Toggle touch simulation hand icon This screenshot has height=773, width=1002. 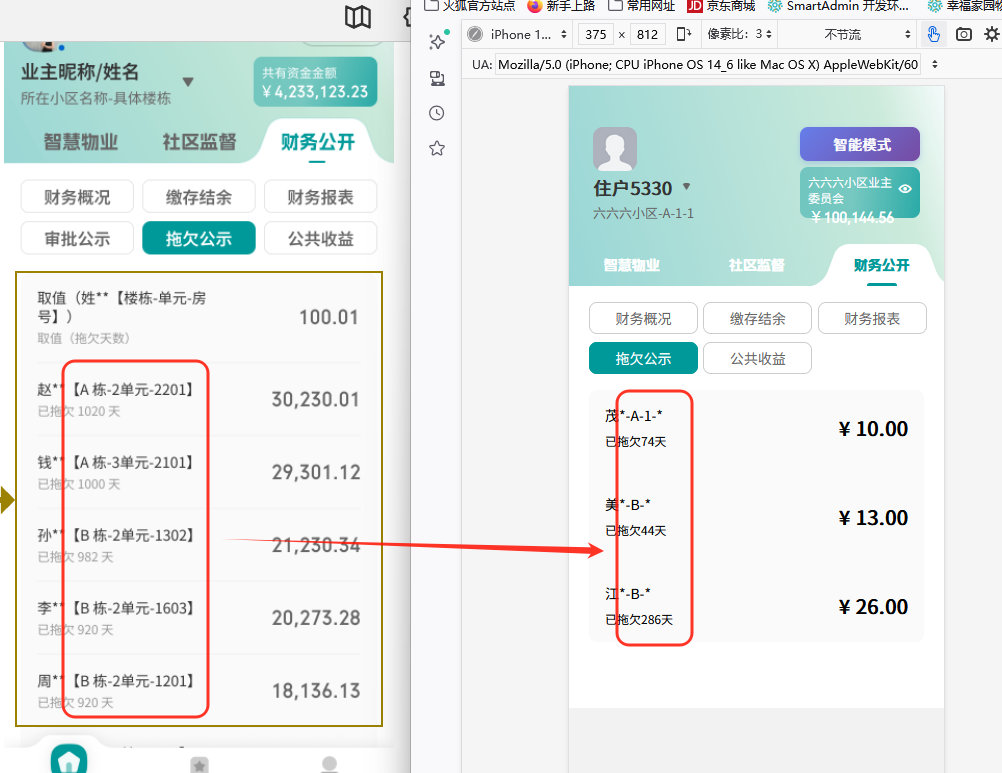(933, 34)
